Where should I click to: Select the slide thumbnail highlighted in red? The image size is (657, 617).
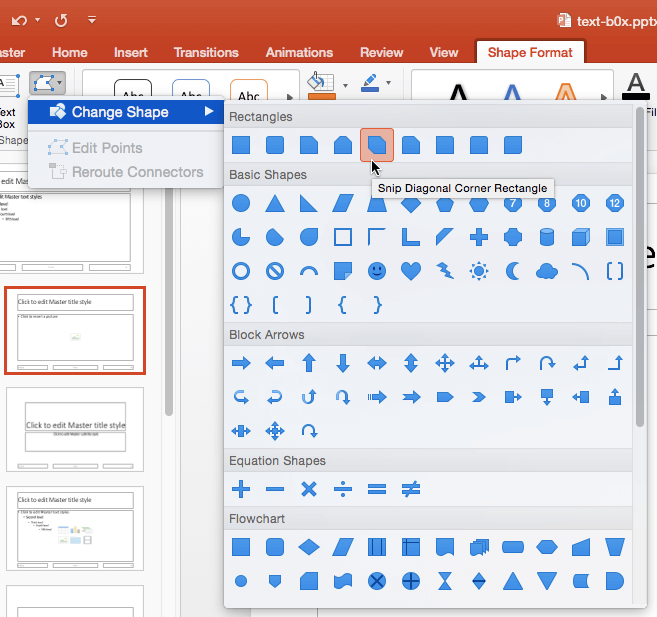(x=75, y=330)
